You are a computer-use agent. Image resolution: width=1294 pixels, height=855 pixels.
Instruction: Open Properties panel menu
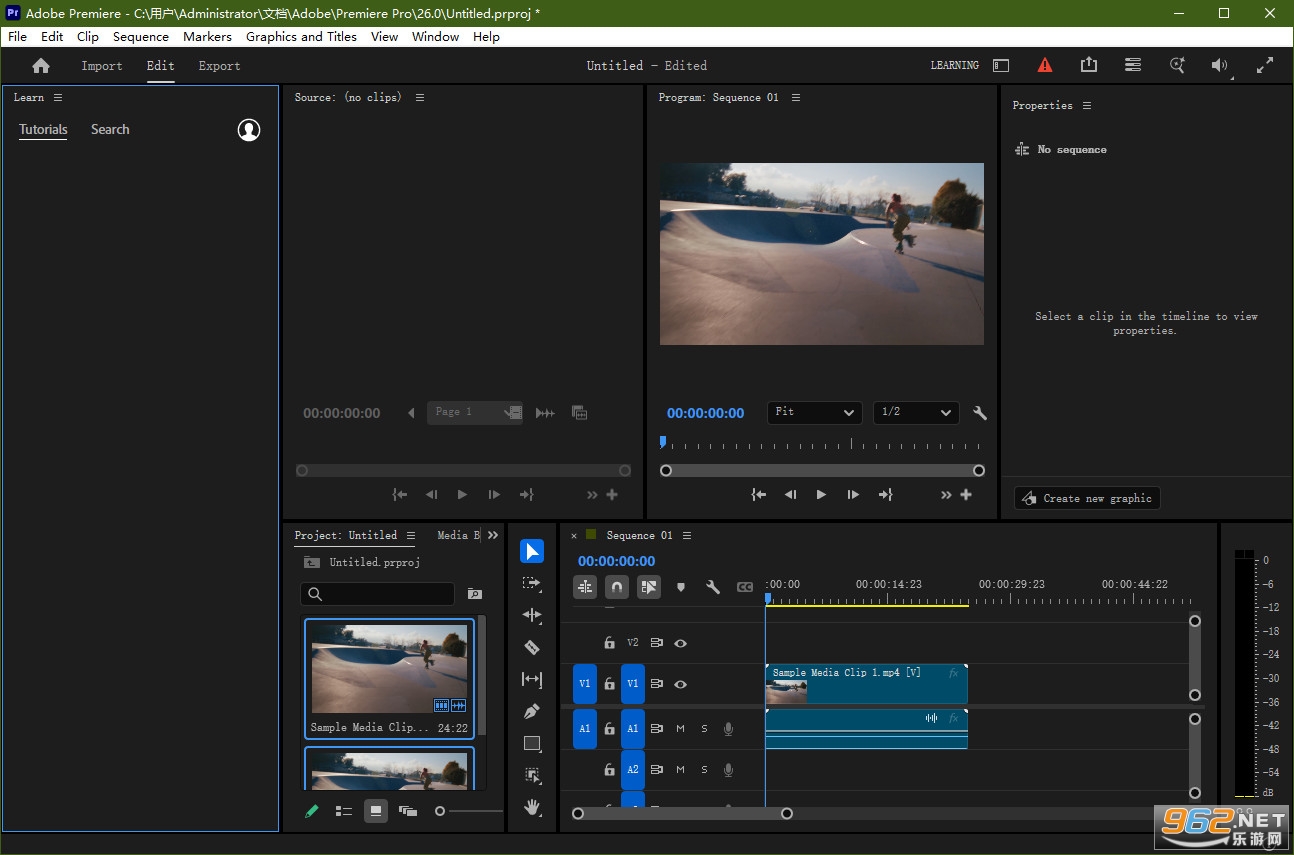click(x=1087, y=105)
